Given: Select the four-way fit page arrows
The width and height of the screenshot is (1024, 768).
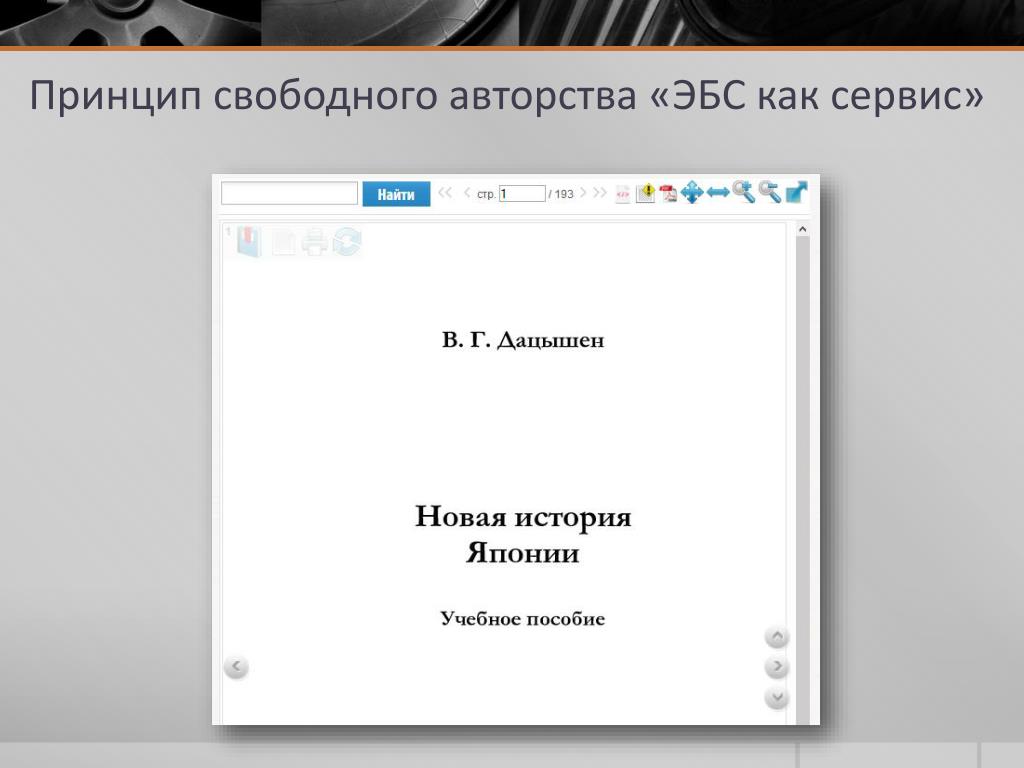Looking at the screenshot, I should click(x=692, y=193).
